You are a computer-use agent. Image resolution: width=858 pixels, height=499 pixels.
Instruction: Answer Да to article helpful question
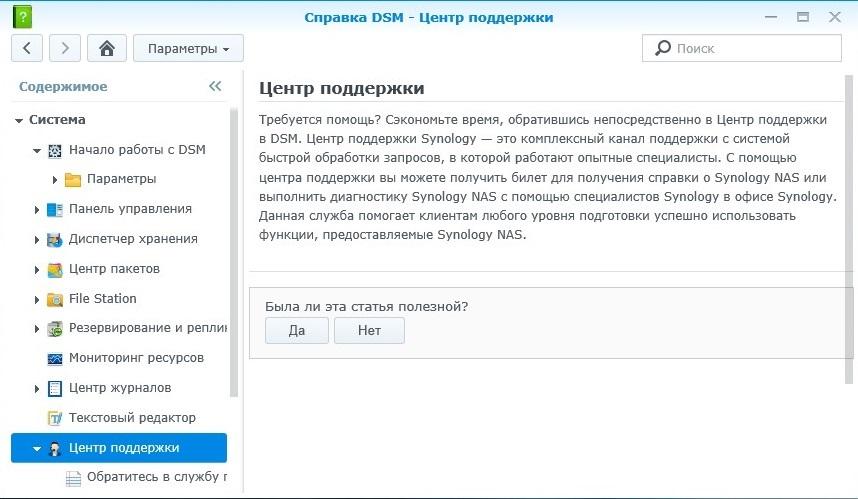(297, 330)
